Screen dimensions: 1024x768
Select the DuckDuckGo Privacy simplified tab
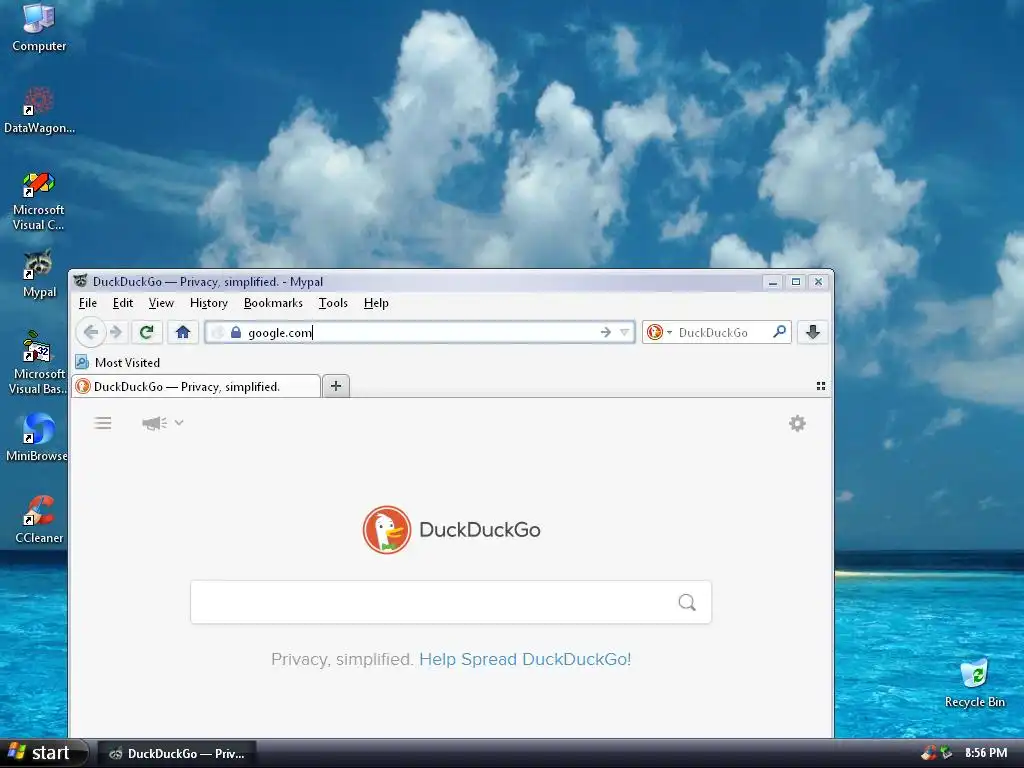196,386
